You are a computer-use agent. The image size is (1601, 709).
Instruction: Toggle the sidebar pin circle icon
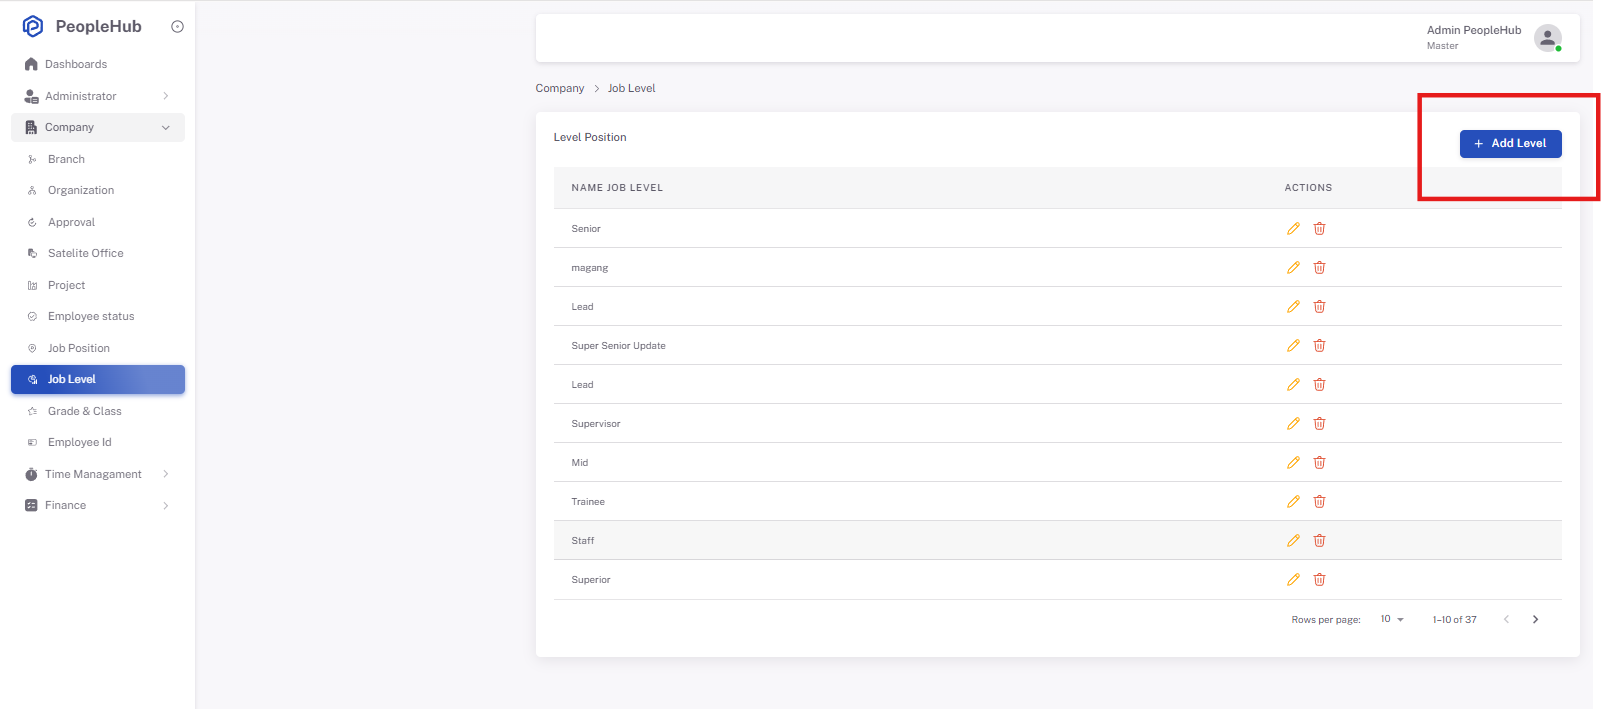pos(177,27)
